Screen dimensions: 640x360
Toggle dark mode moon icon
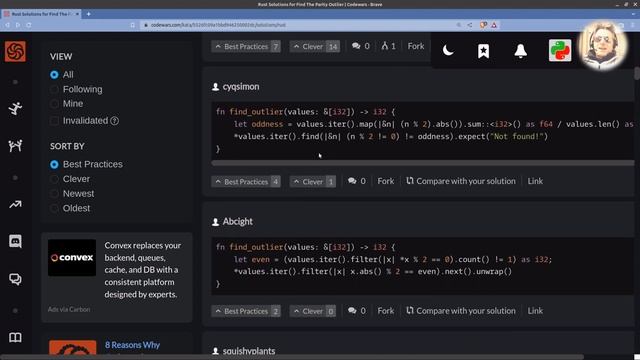(x=448, y=51)
